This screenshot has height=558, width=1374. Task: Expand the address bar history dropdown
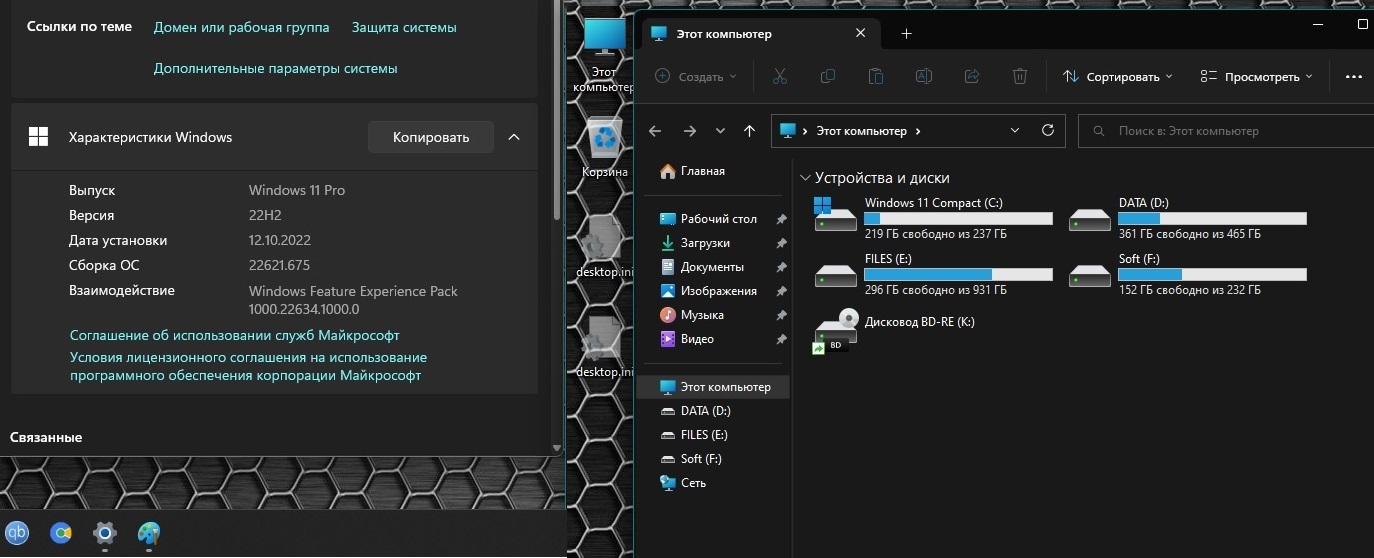1015,130
